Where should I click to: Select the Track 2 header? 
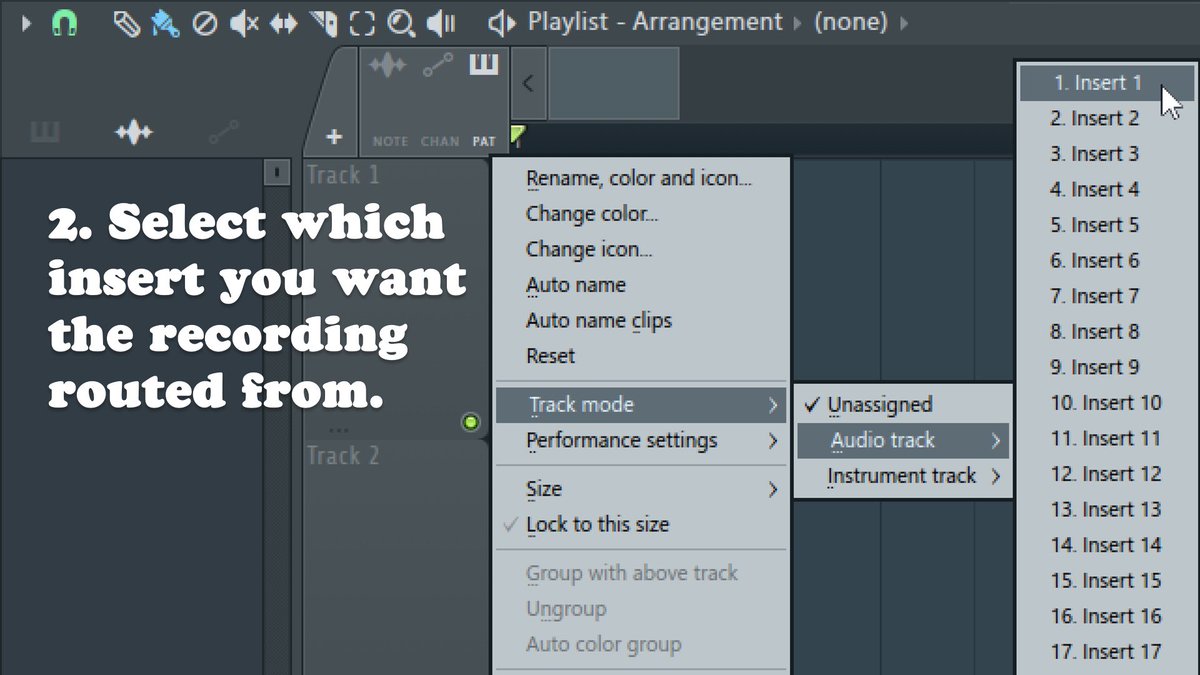(395, 558)
